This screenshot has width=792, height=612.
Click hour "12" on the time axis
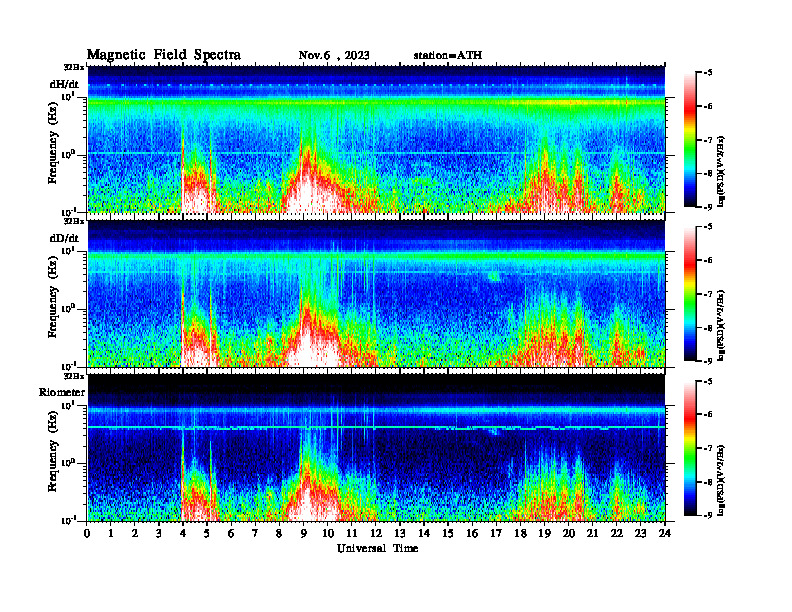[376, 534]
